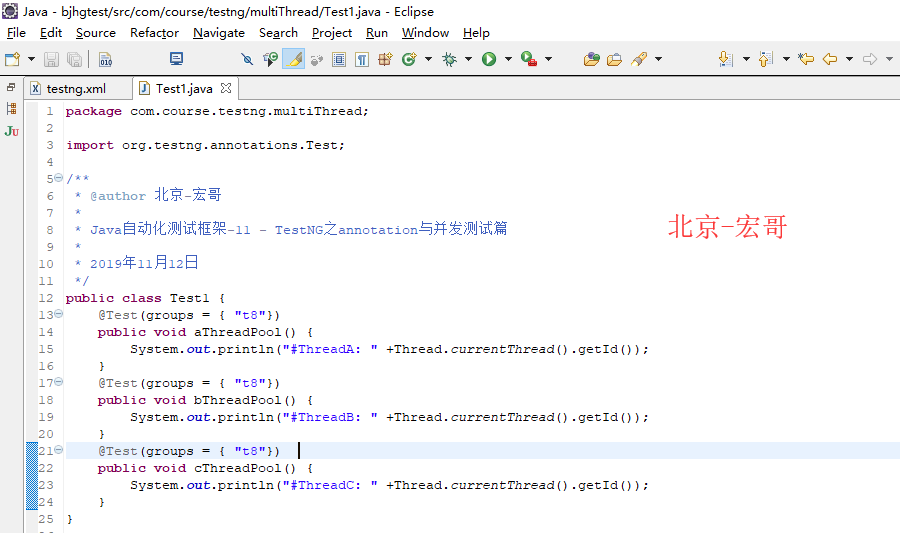Open the Help menu

point(476,33)
